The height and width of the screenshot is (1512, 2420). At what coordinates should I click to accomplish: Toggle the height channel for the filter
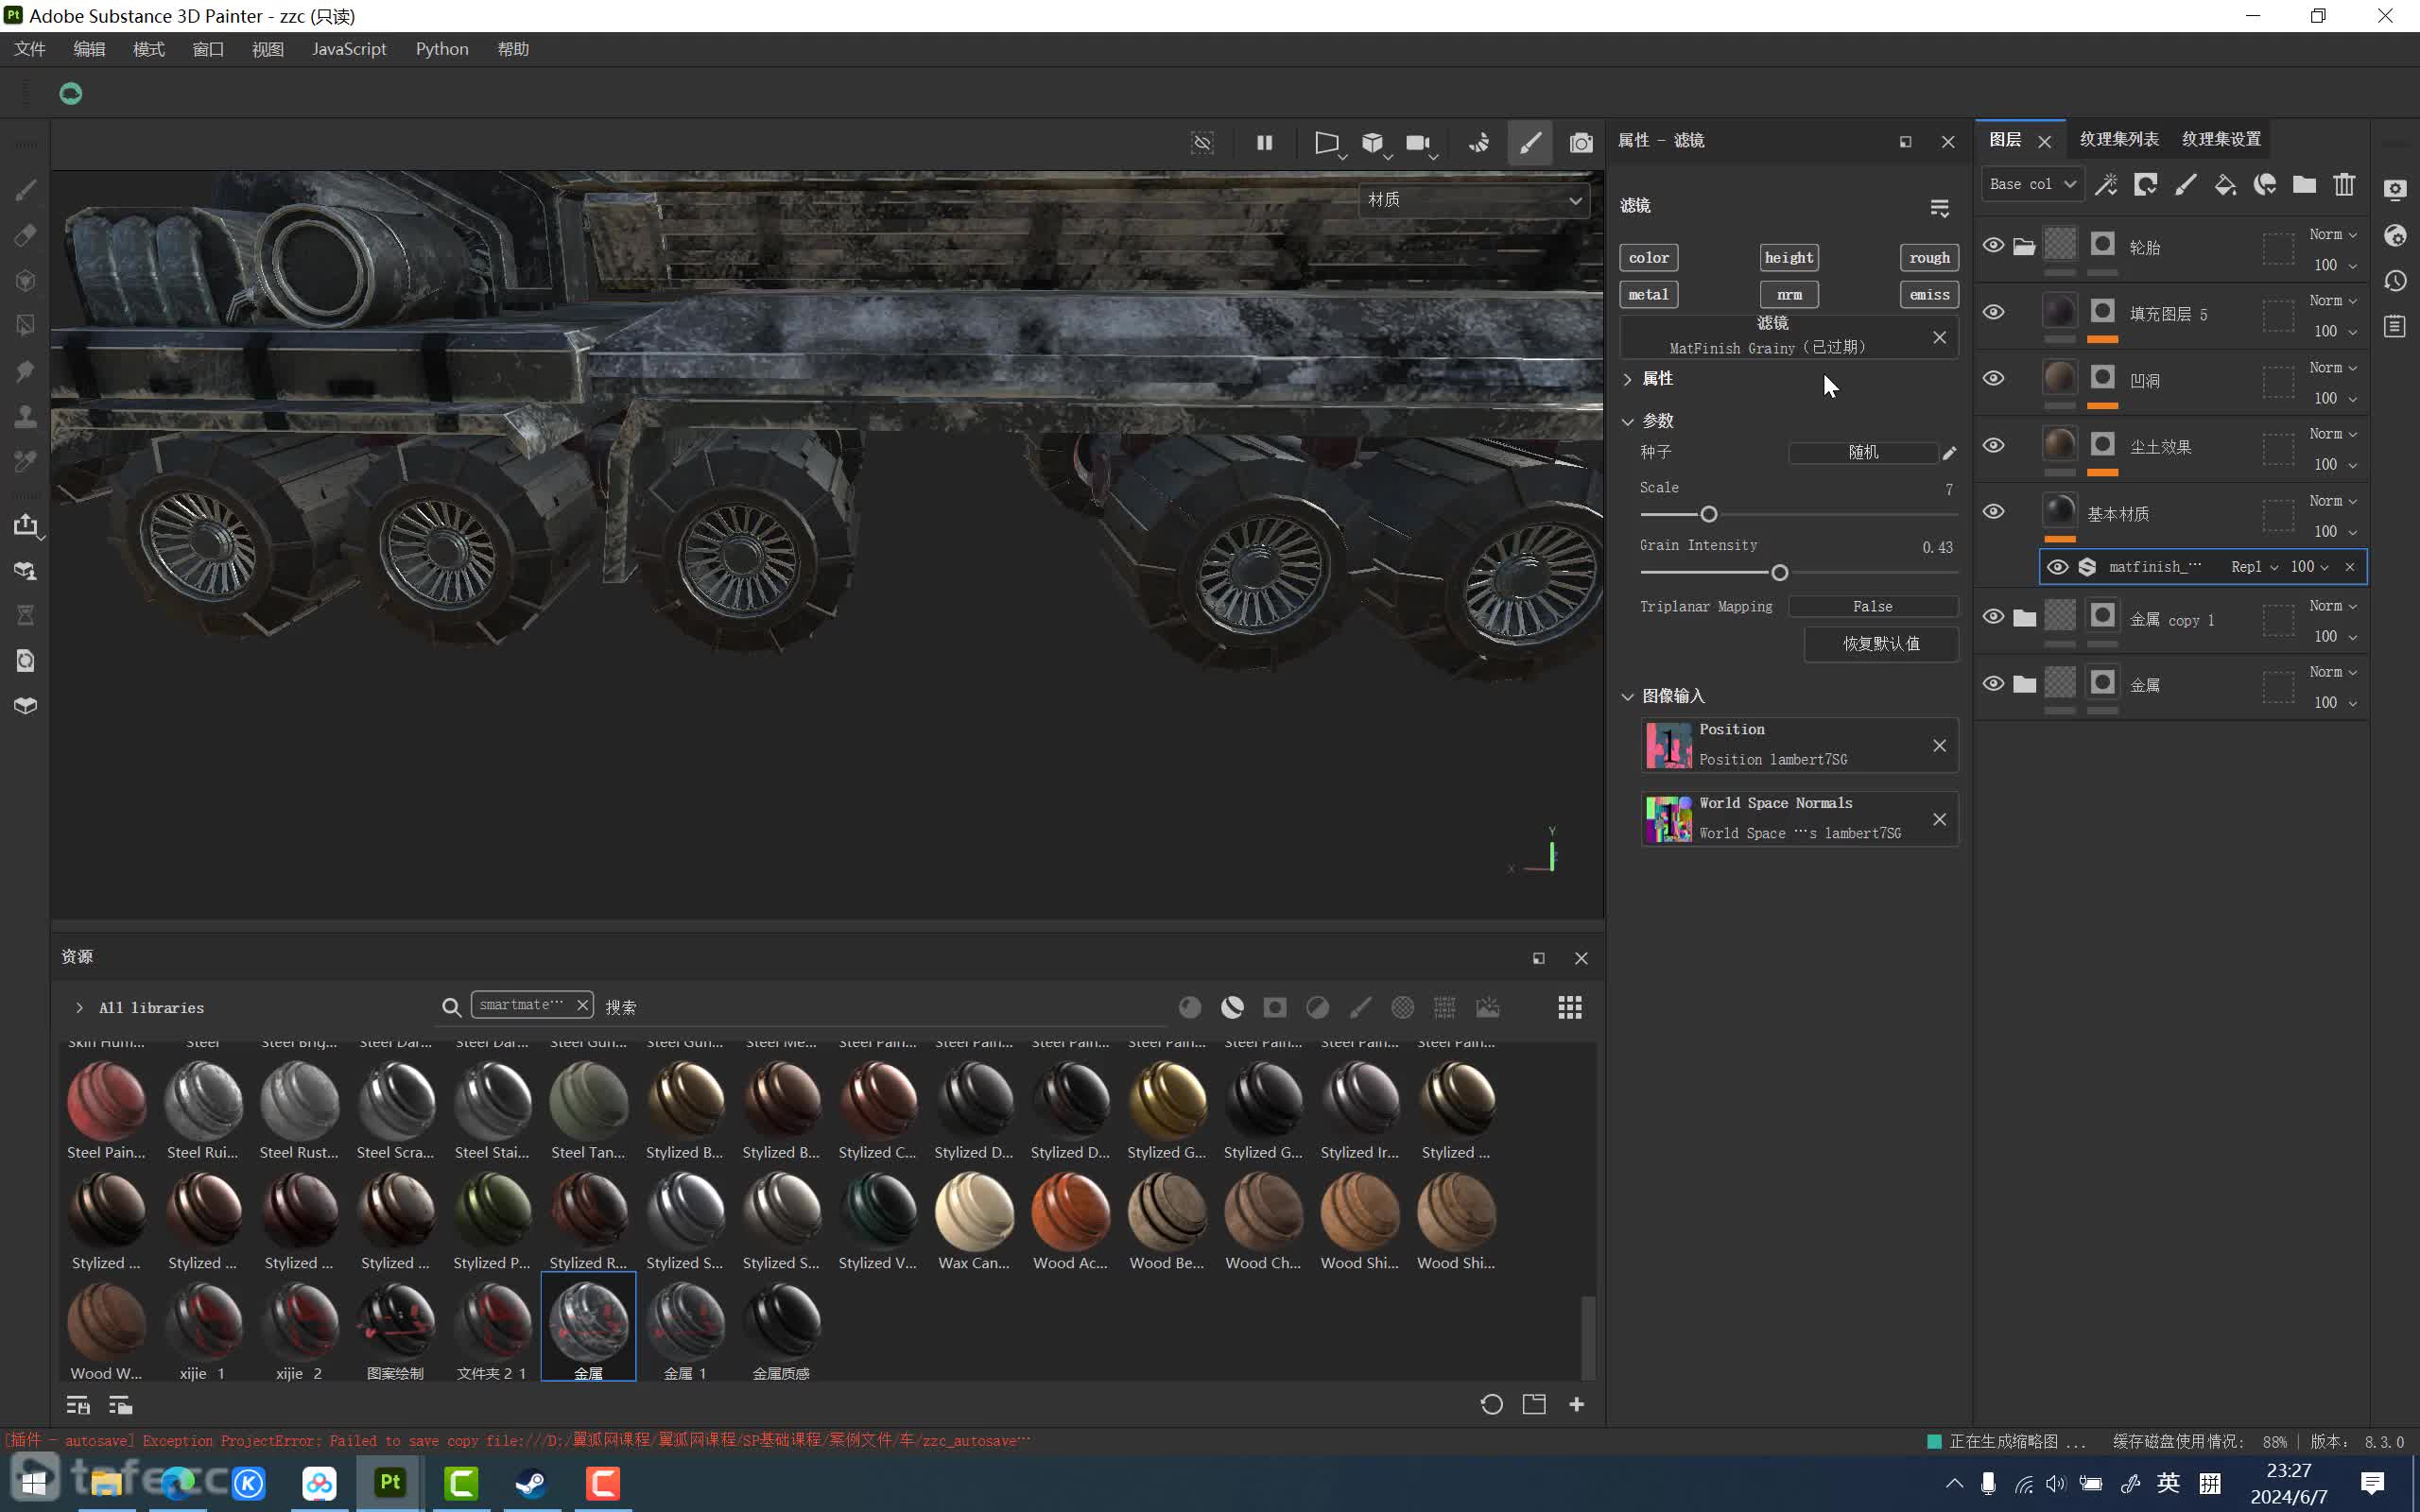[1789, 258]
